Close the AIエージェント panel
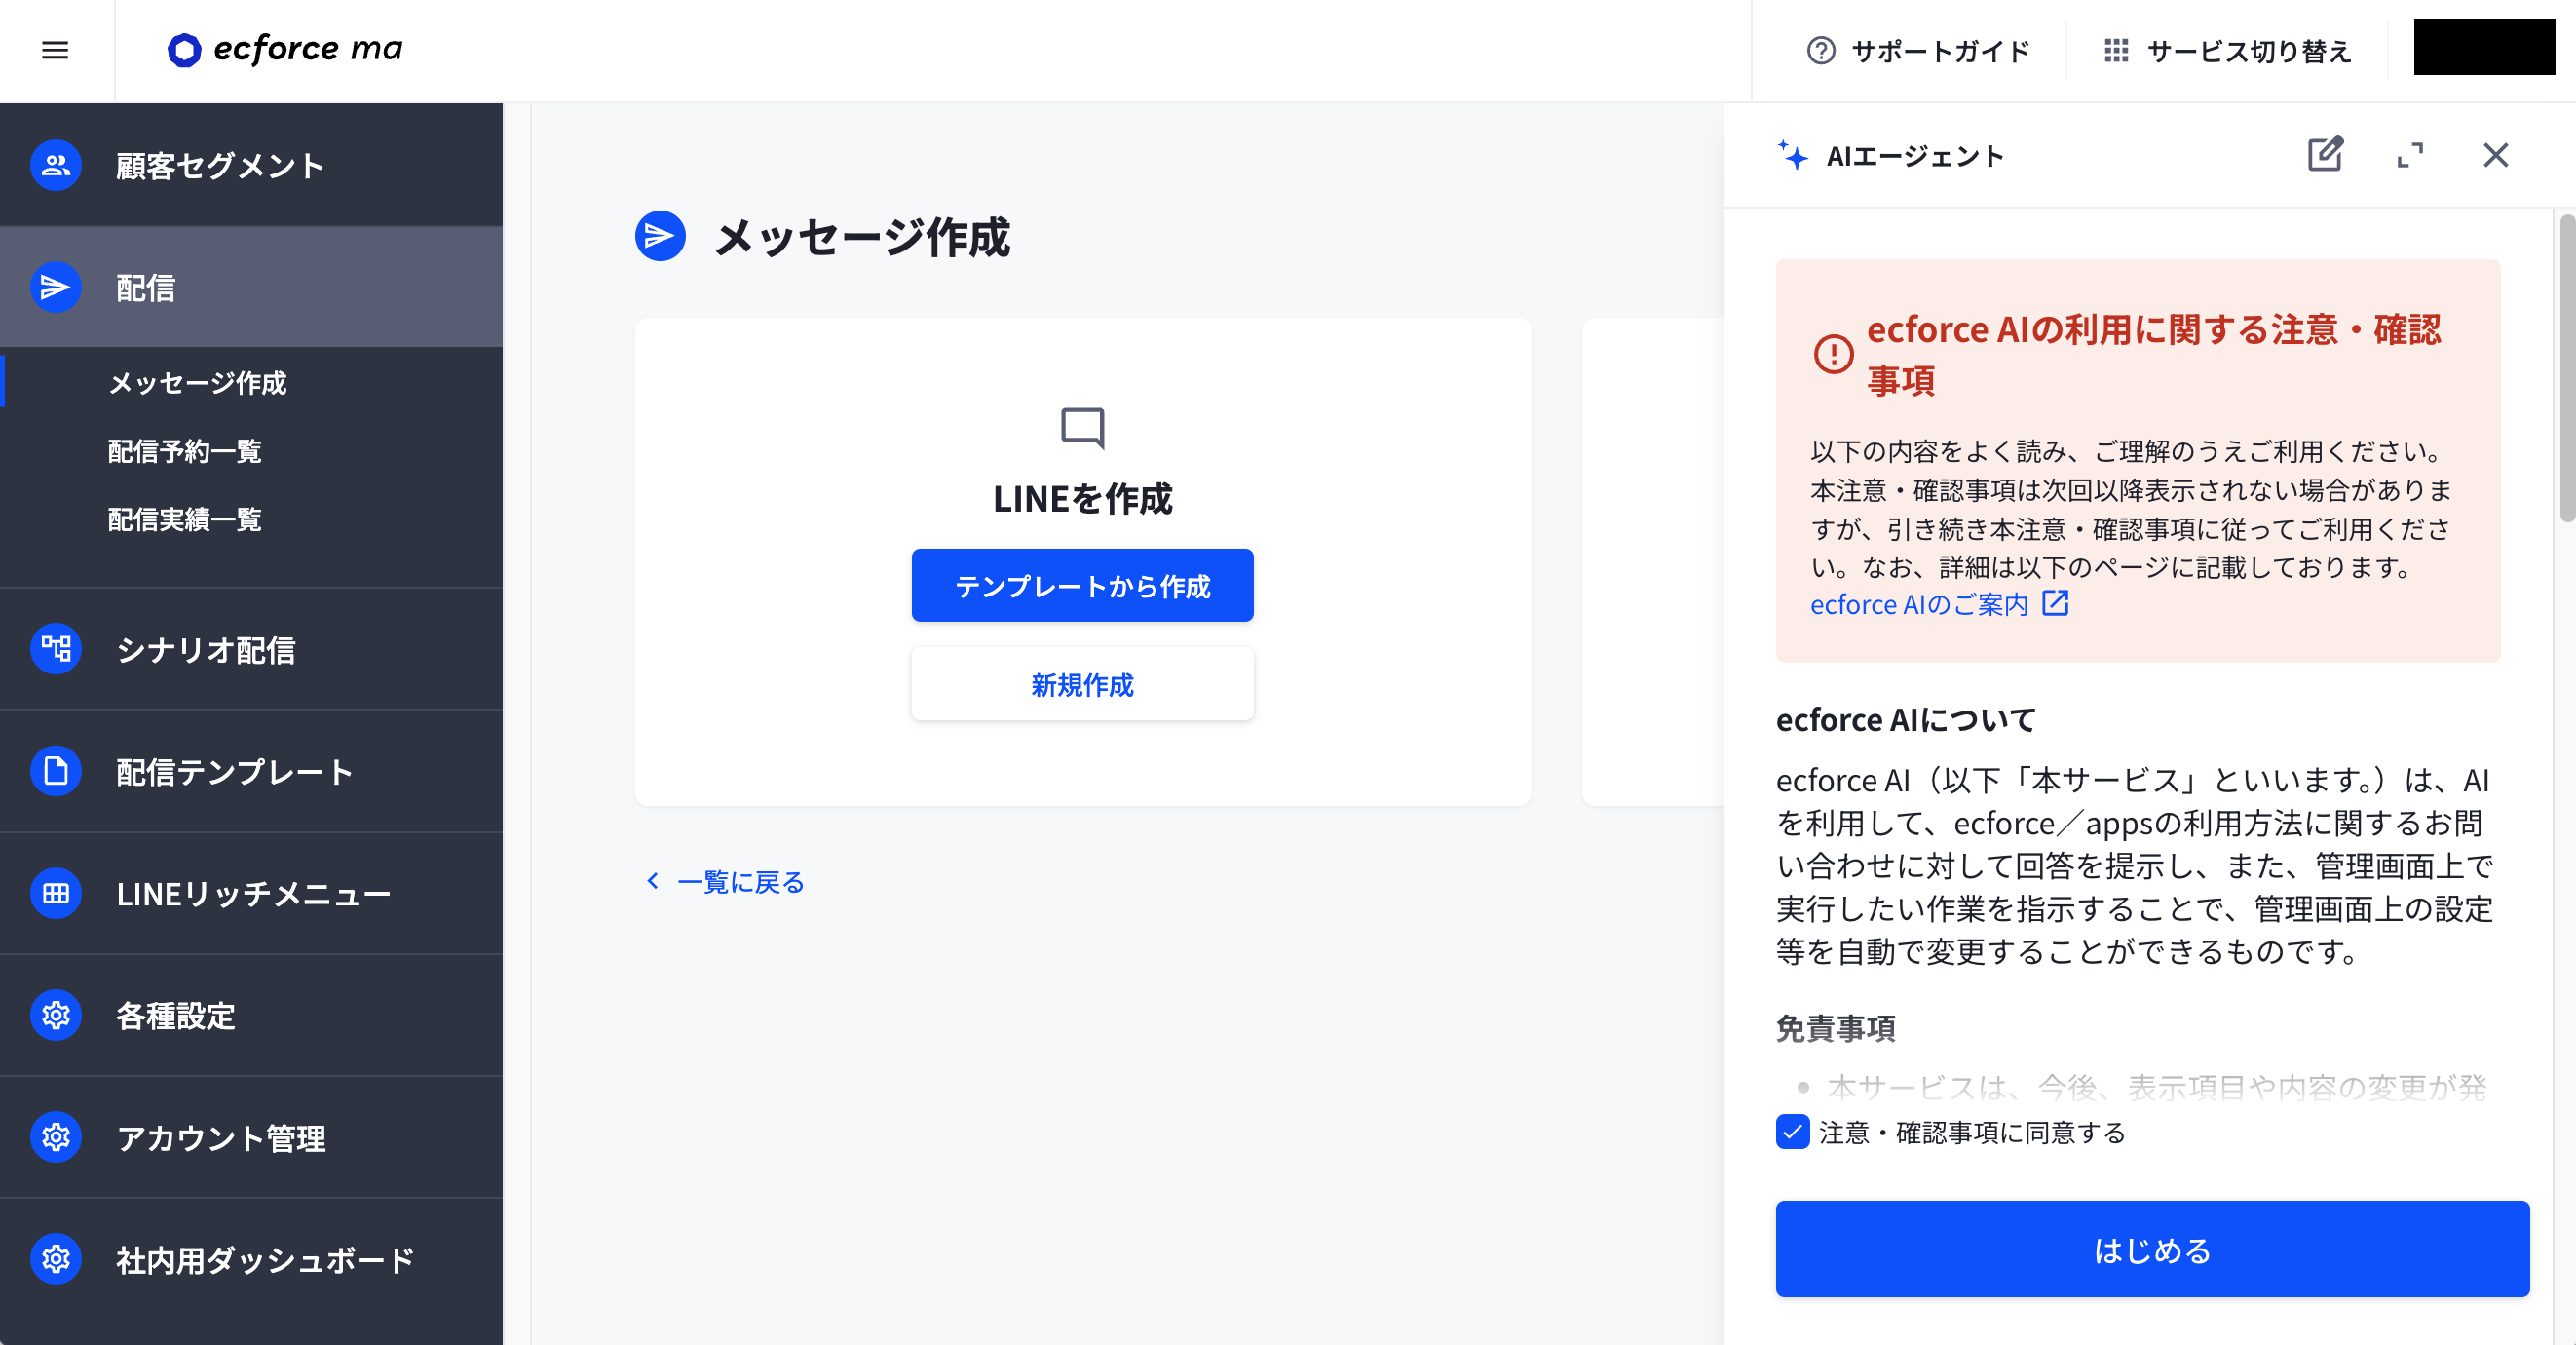The height and width of the screenshot is (1345, 2576). 2495,155
